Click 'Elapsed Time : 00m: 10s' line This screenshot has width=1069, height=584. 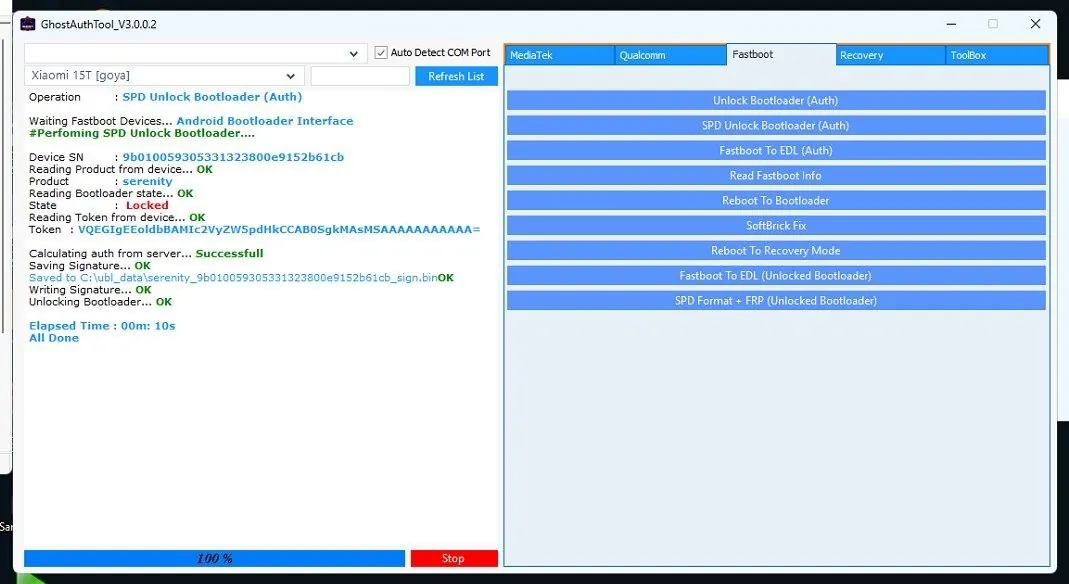click(x=102, y=326)
